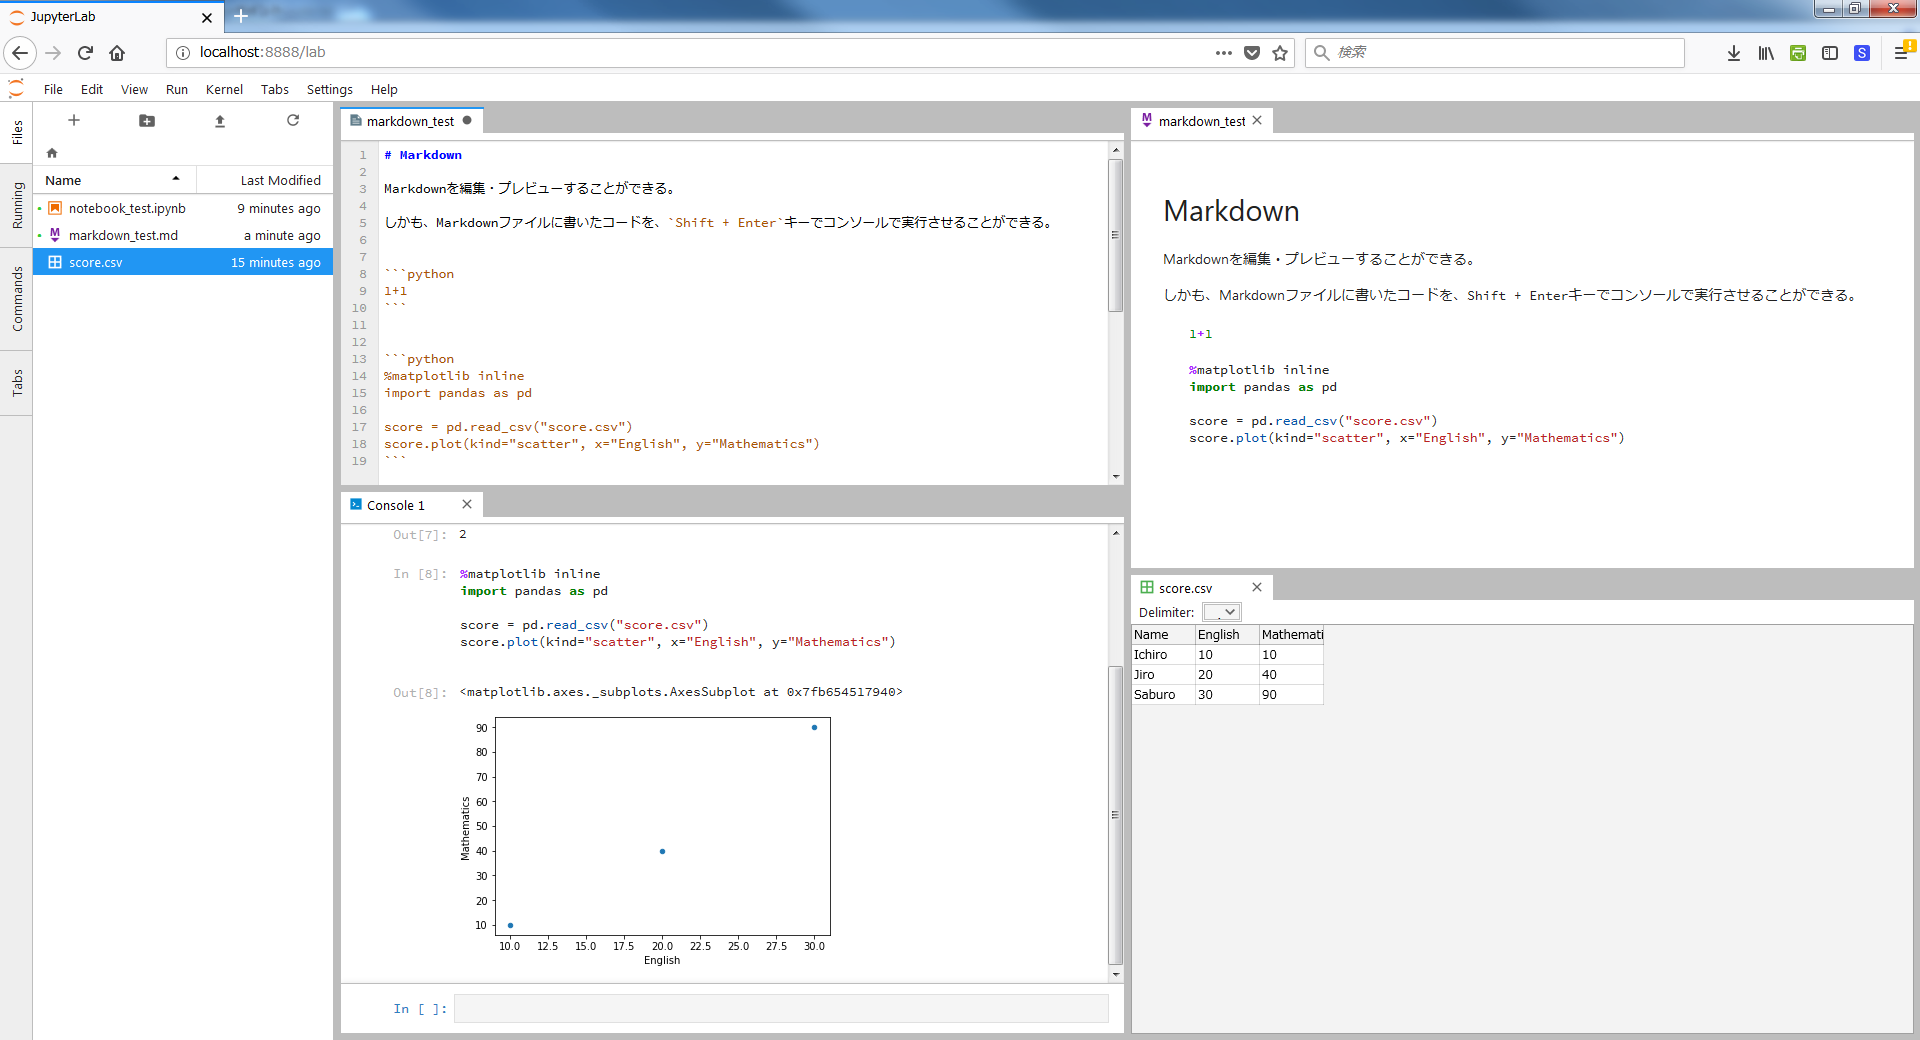Click the English column header in CSV

pyautogui.click(x=1227, y=634)
